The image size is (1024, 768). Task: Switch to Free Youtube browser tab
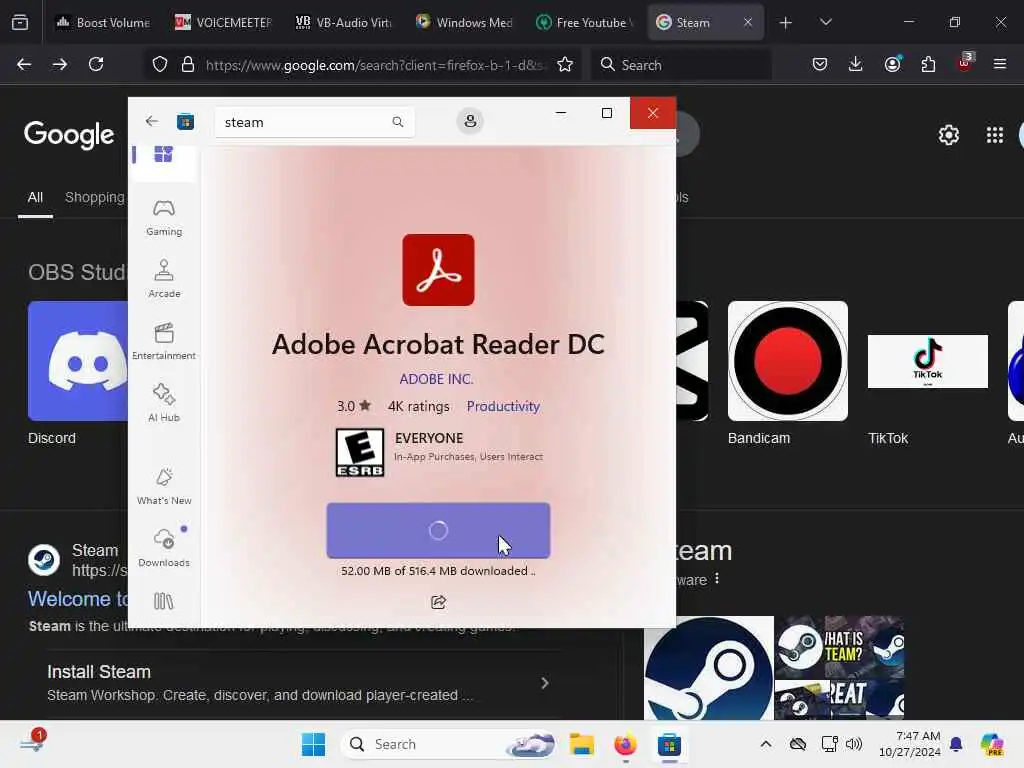point(583,22)
